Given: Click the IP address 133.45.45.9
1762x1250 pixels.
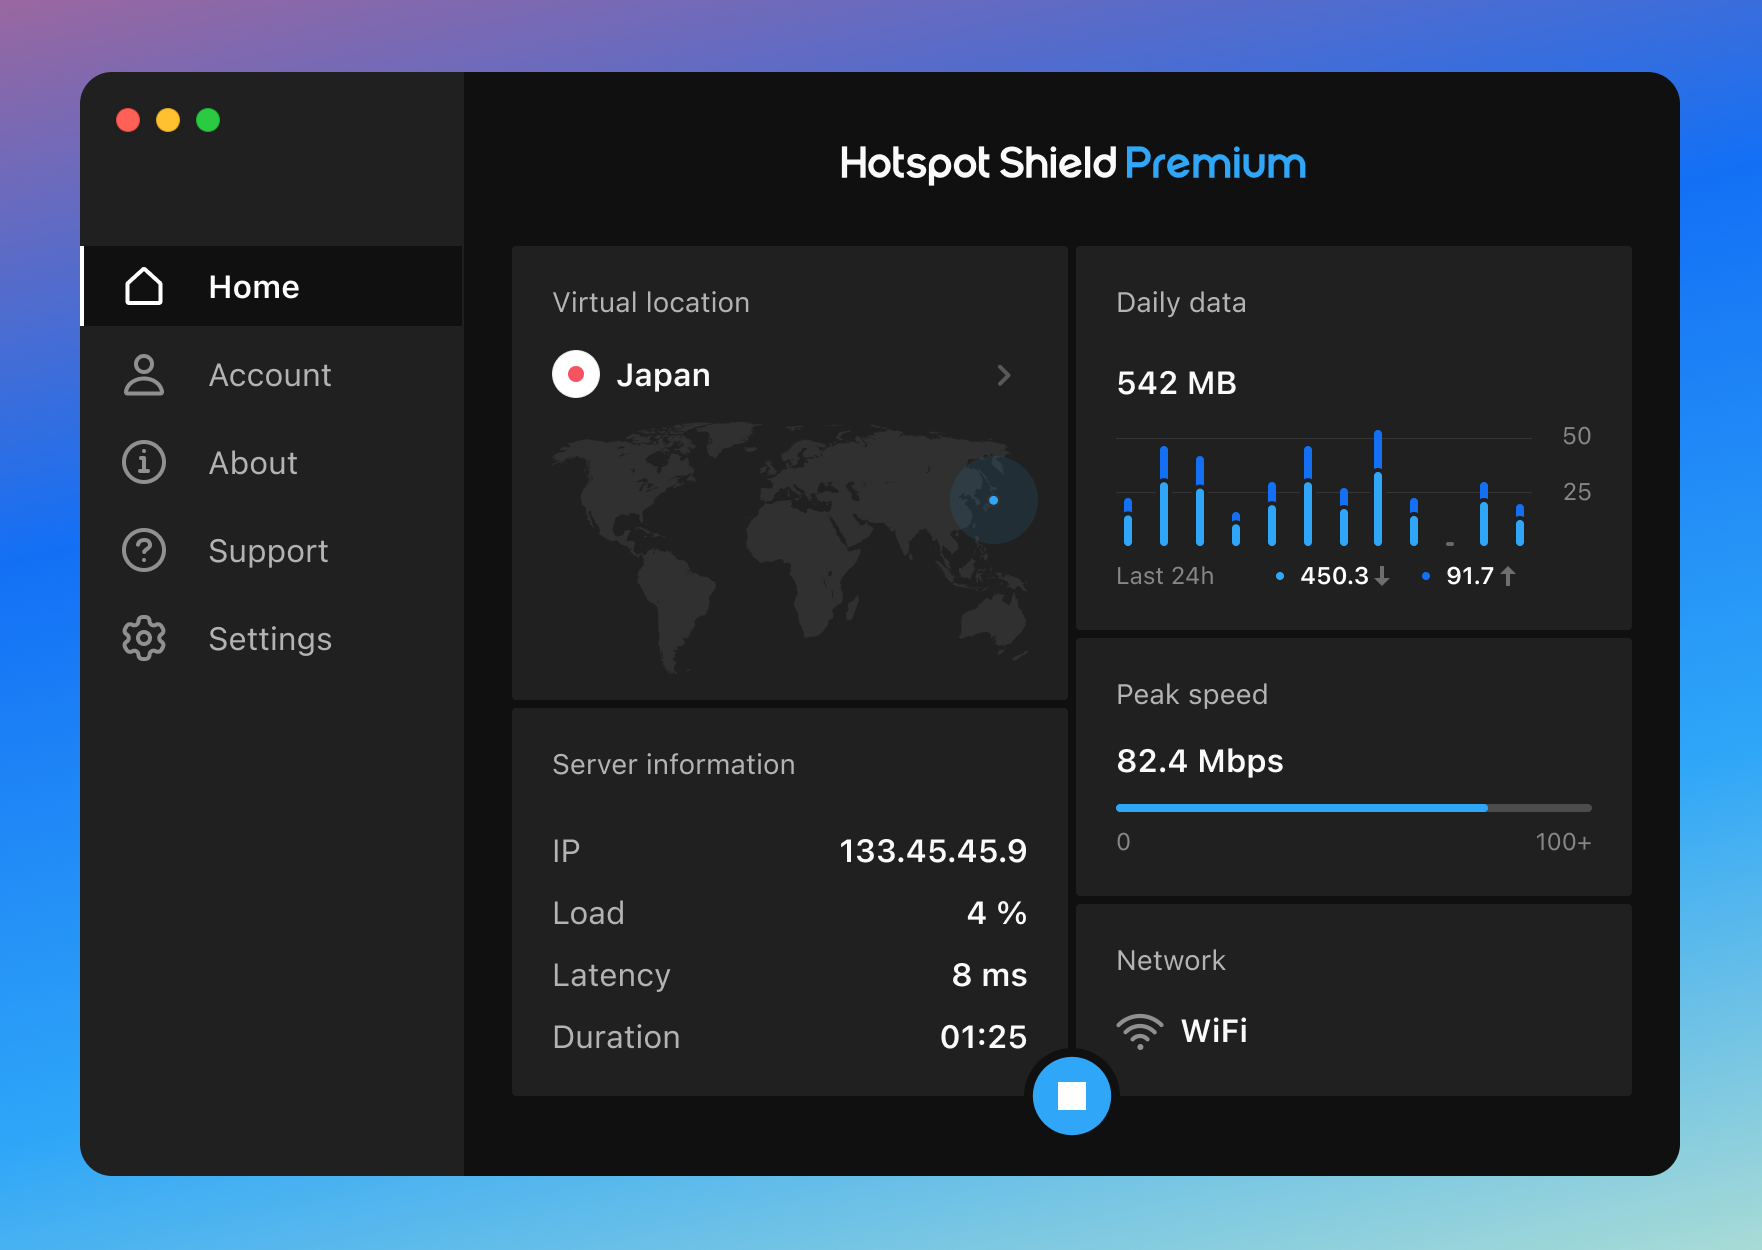Looking at the screenshot, I should (933, 851).
